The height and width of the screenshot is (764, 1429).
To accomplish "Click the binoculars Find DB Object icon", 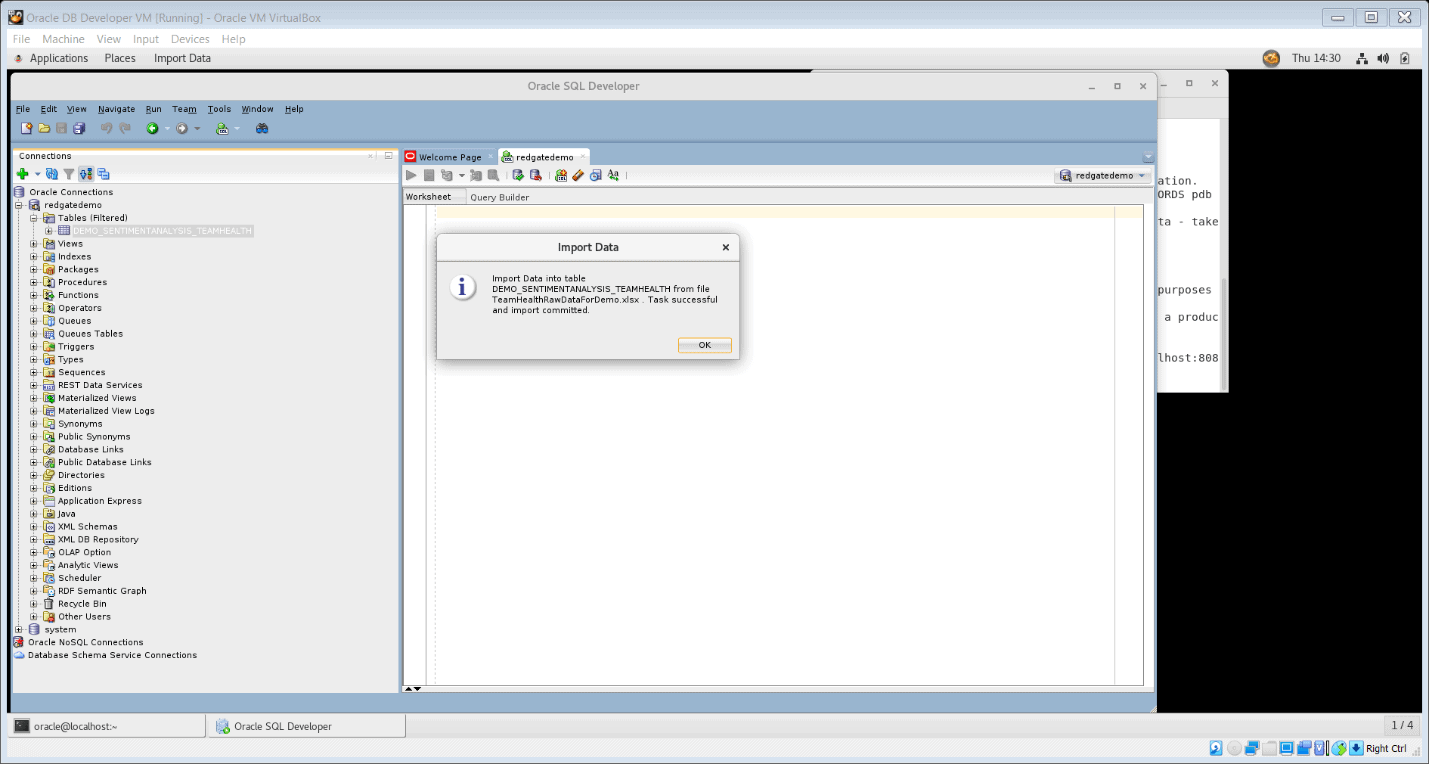I will pos(262,128).
